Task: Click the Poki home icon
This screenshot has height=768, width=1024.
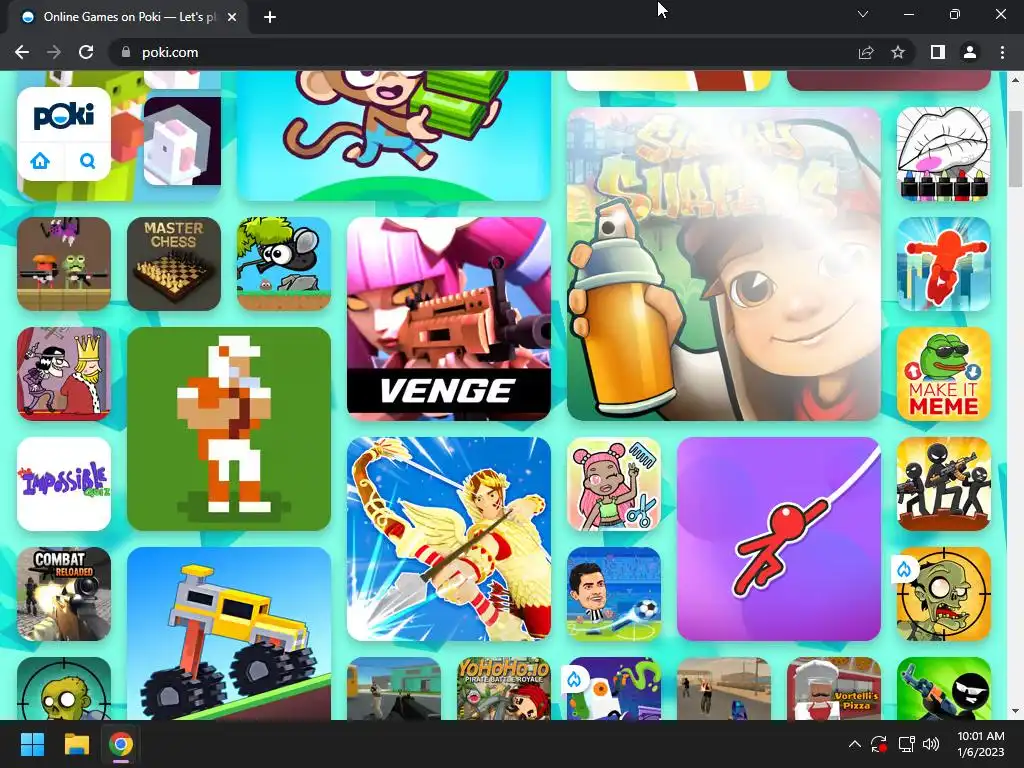Action: click(x=40, y=161)
